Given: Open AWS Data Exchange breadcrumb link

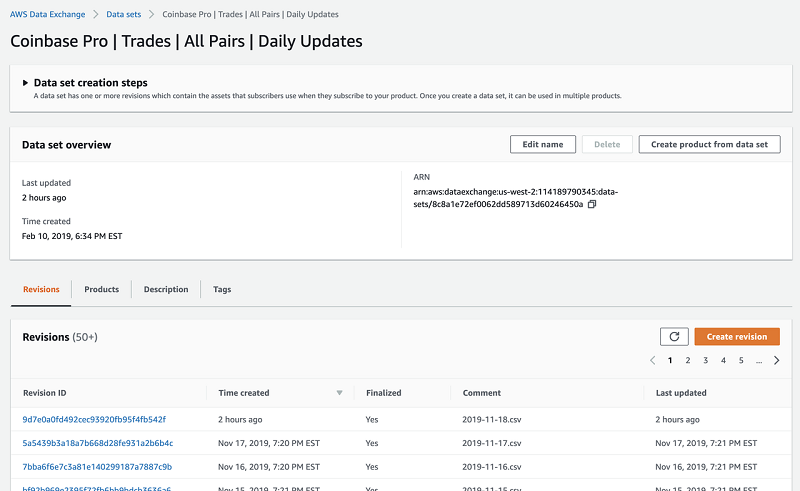Looking at the screenshot, I should 47,14.
